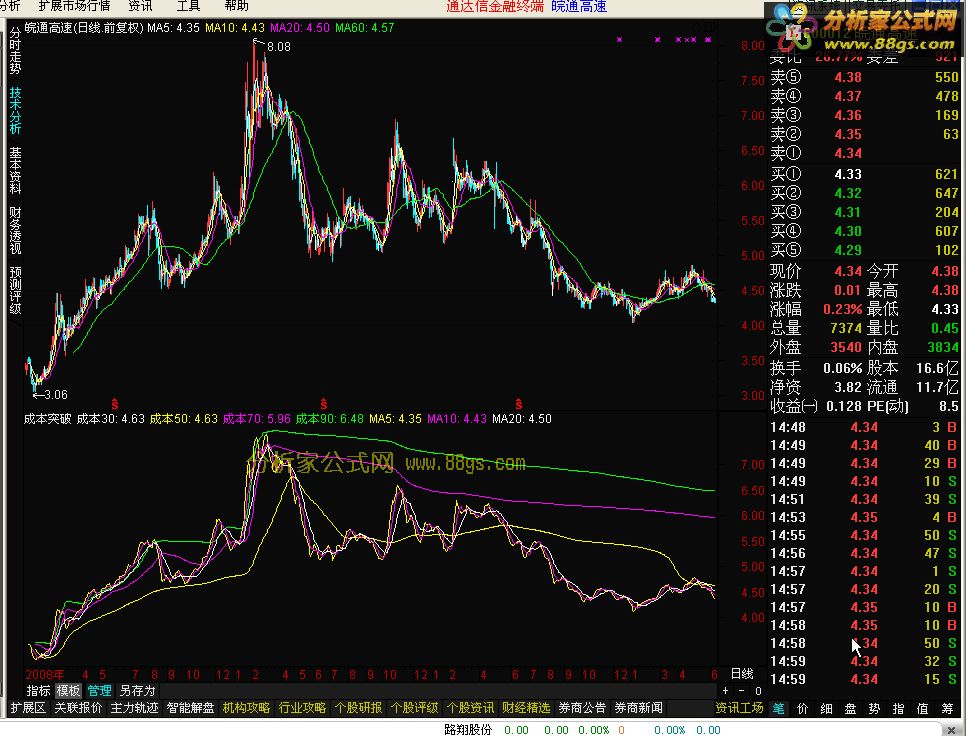966x736 pixels.
Task: Click the 14:48 tick trade row
Action: click(864, 427)
